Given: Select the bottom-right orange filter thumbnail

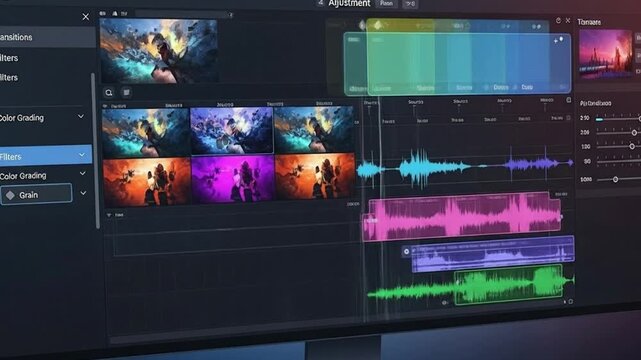Looking at the screenshot, I should coord(315,176).
